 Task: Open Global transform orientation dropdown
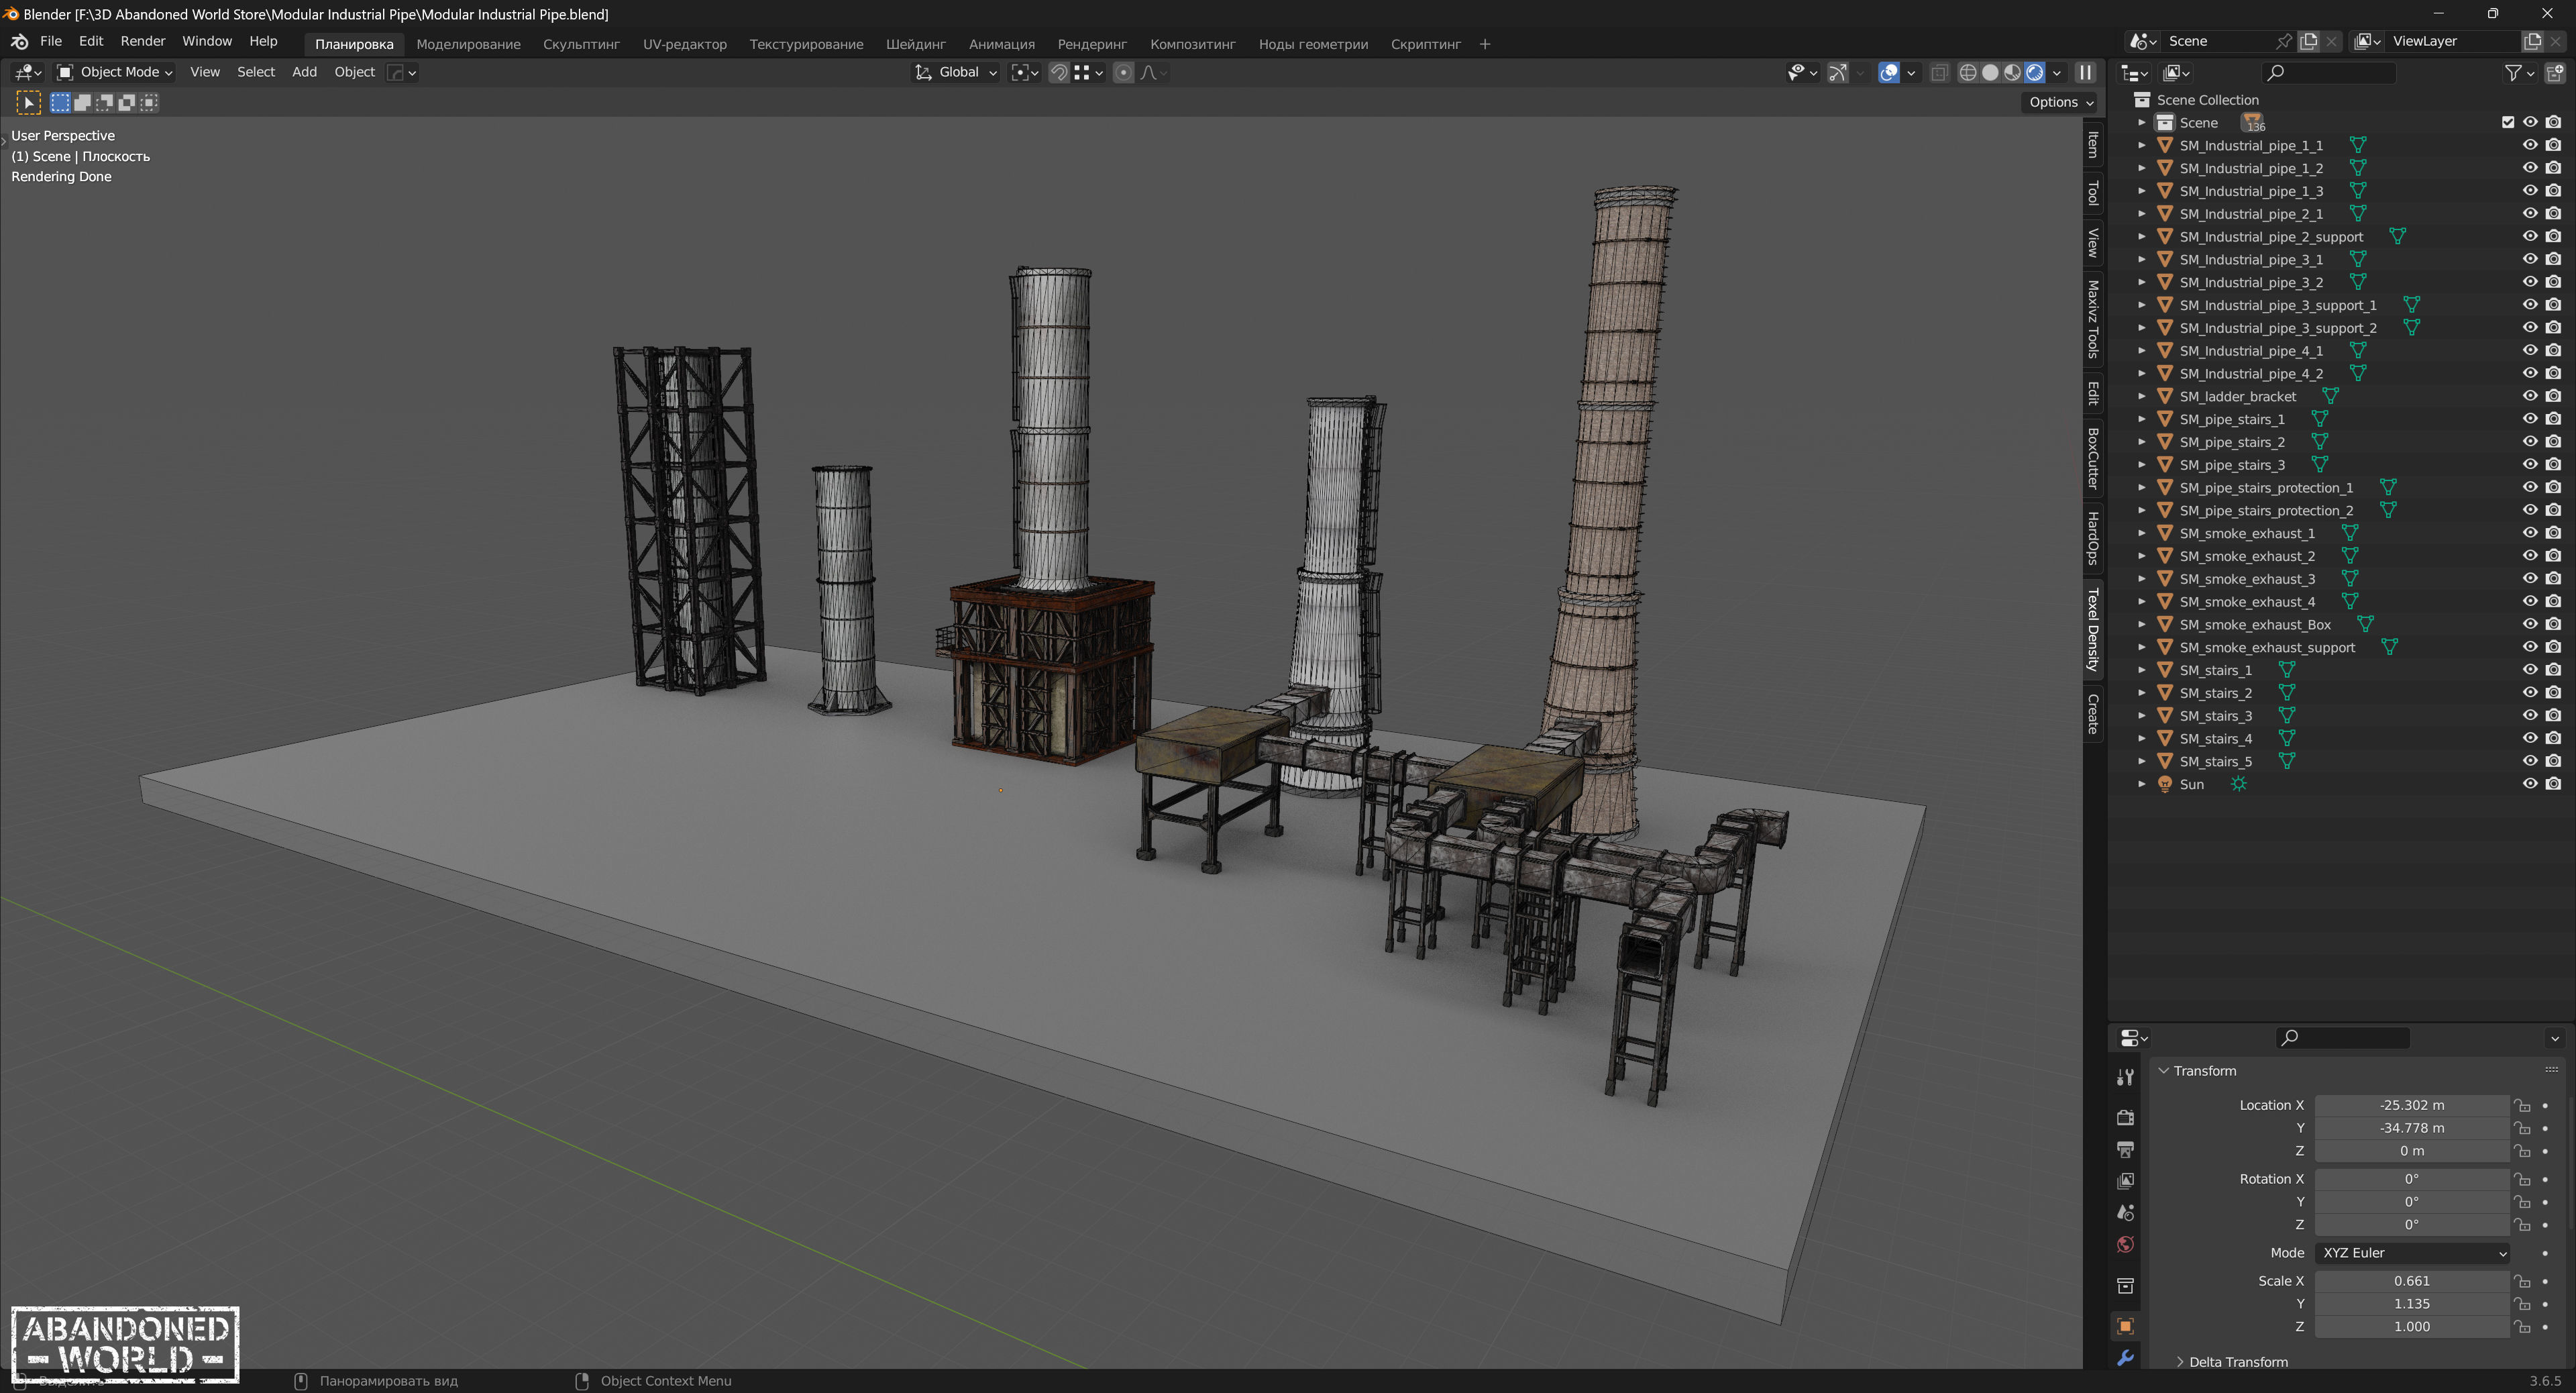click(956, 72)
